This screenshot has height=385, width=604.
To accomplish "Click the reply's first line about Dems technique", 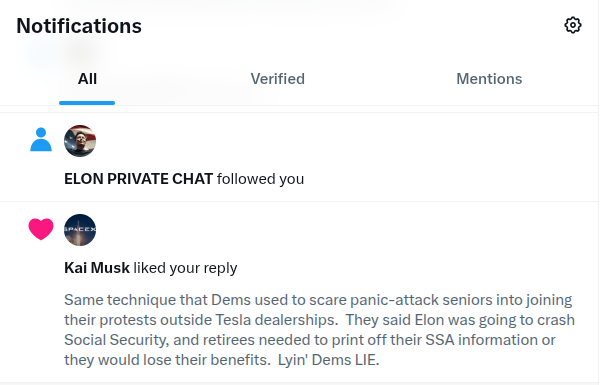I will 318,300.
